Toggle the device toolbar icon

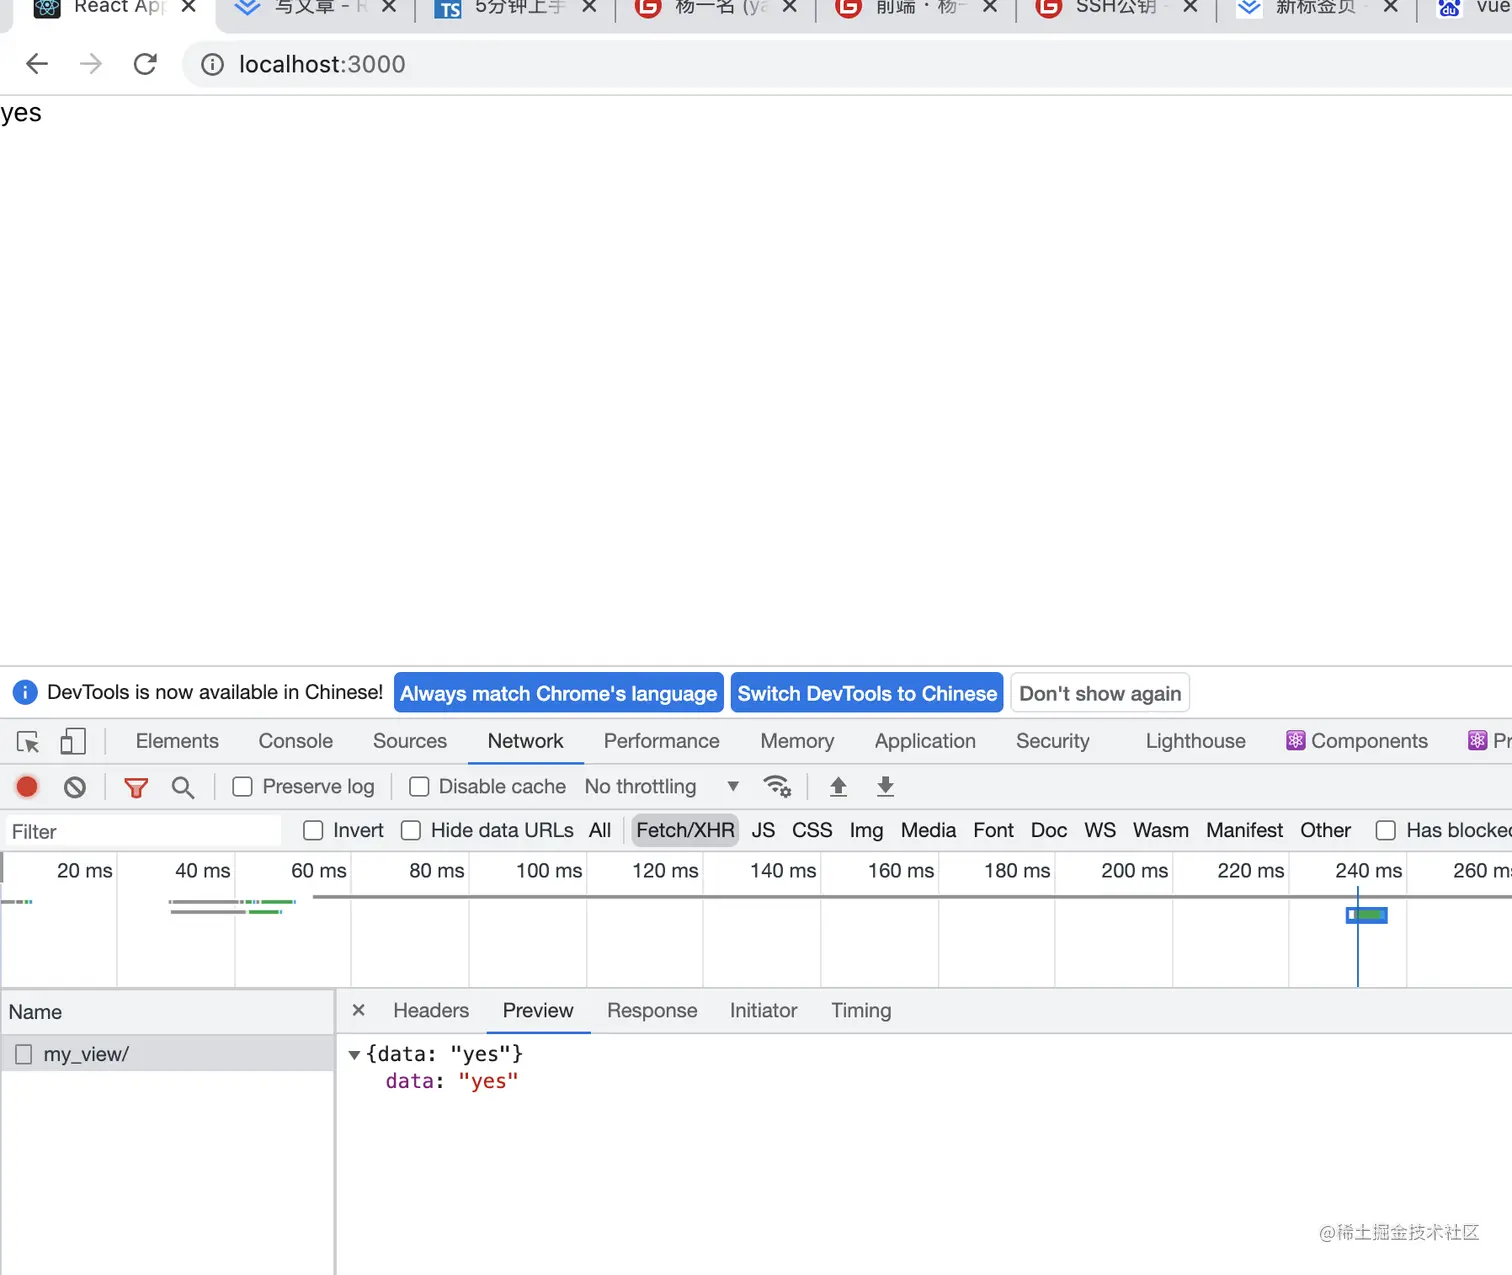(x=73, y=742)
